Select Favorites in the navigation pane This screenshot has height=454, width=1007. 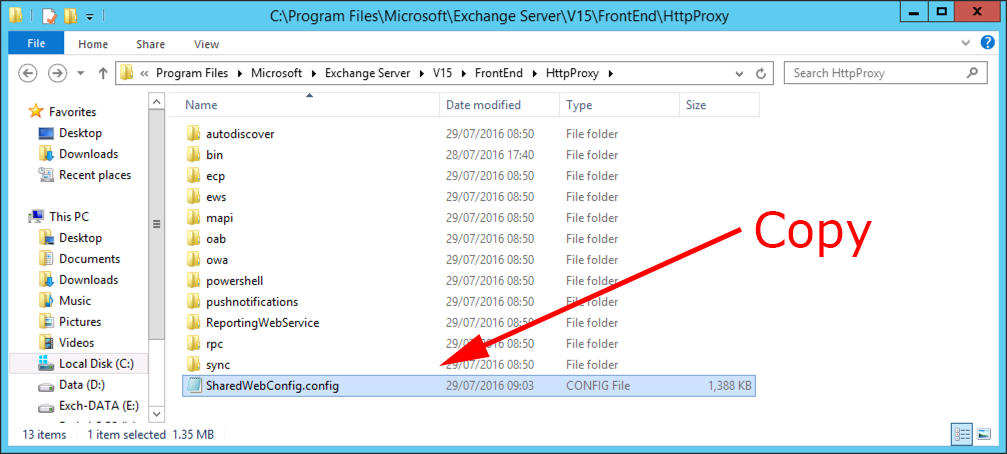73,112
